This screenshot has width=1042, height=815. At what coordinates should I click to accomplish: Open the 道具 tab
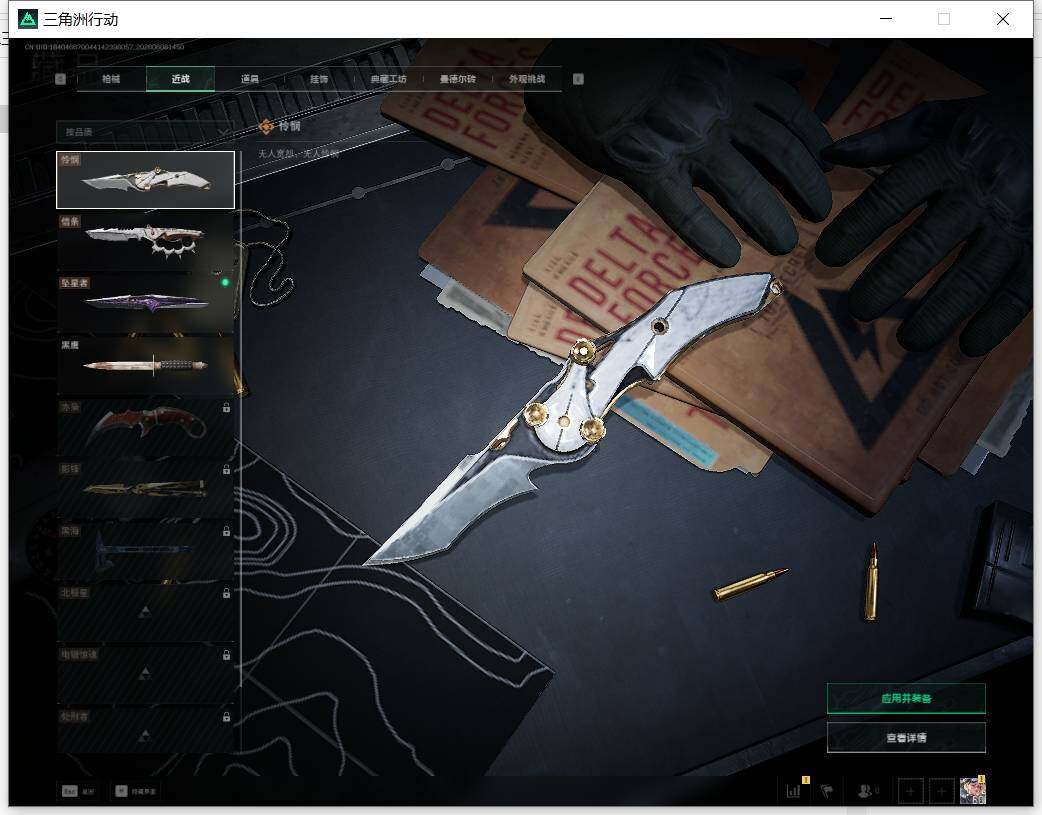(250, 79)
